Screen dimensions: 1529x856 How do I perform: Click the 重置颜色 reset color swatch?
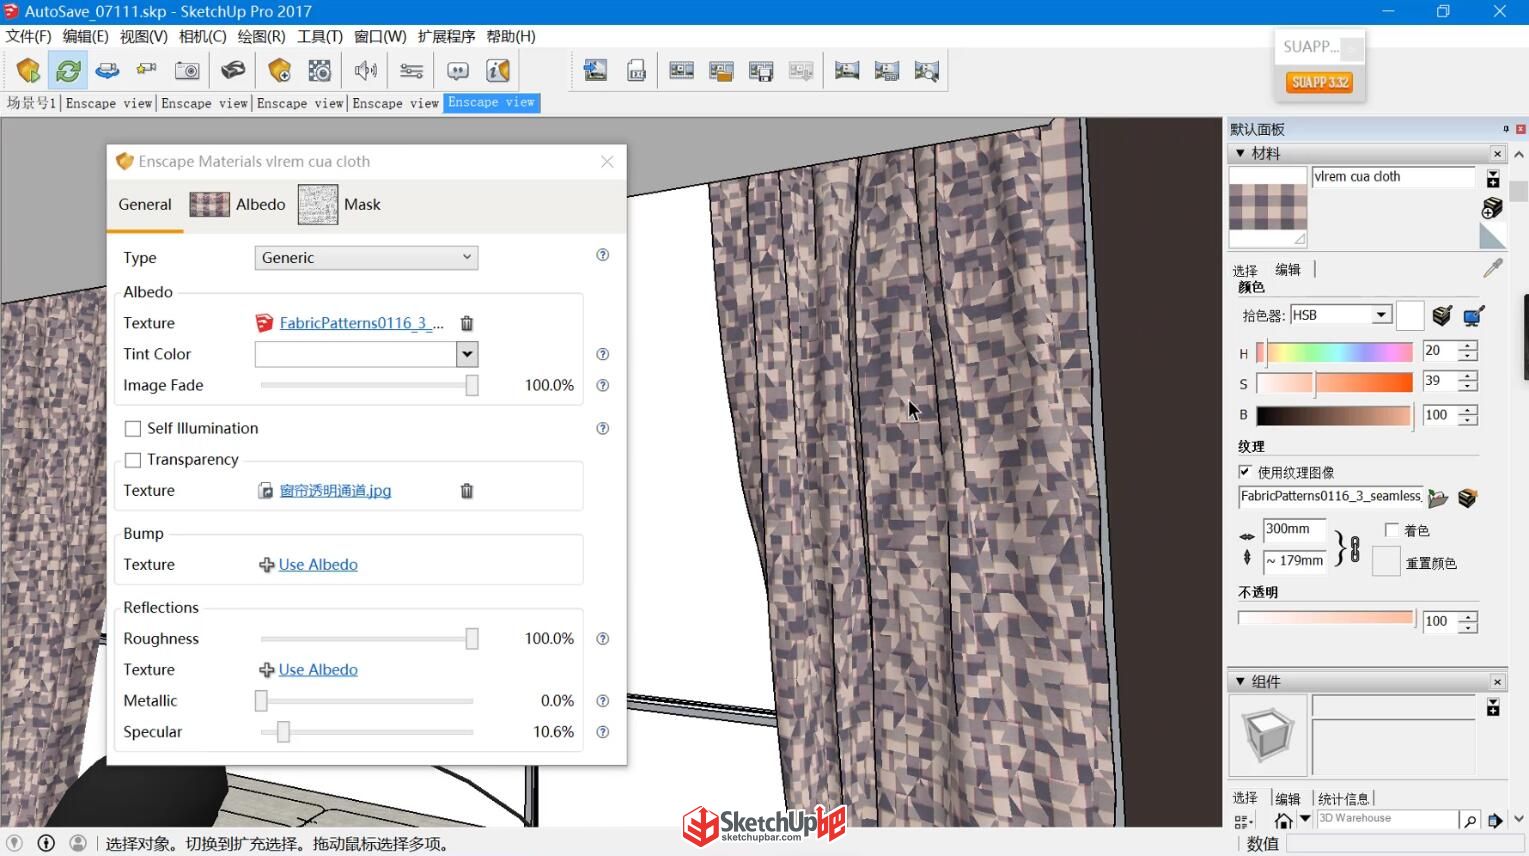tap(1385, 561)
